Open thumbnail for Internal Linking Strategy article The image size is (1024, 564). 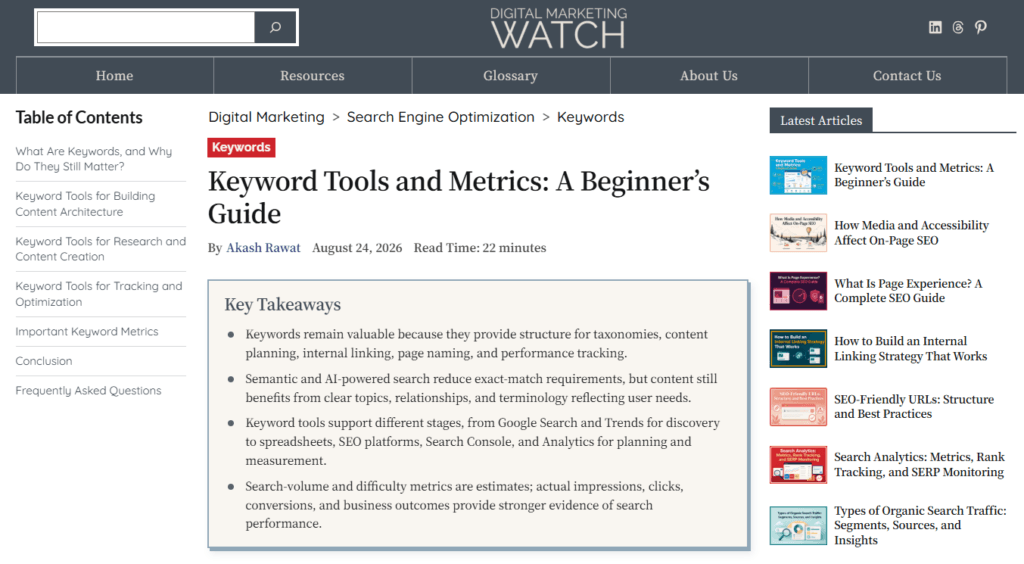[x=798, y=349]
